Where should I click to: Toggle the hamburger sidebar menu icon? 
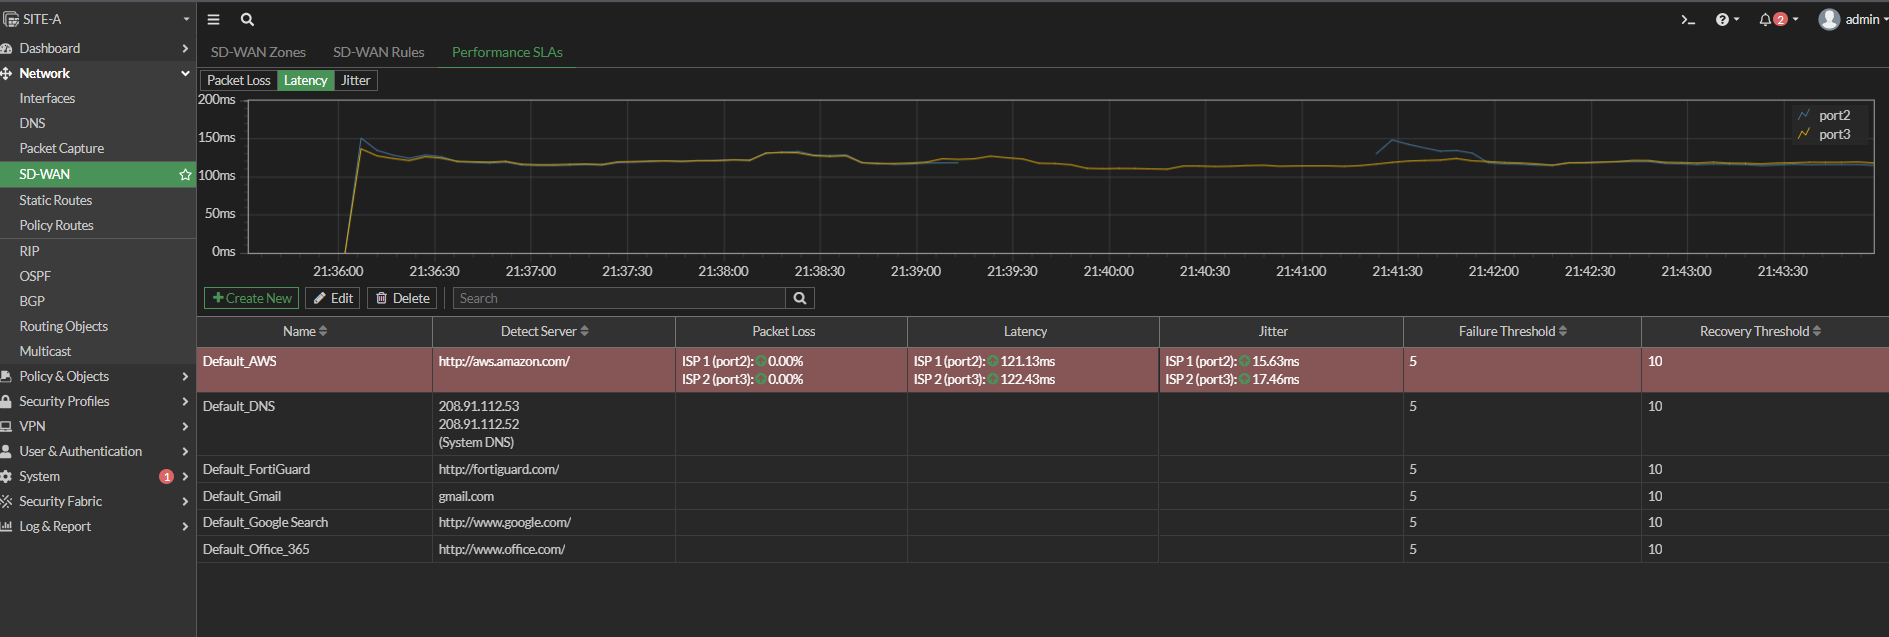coord(213,20)
